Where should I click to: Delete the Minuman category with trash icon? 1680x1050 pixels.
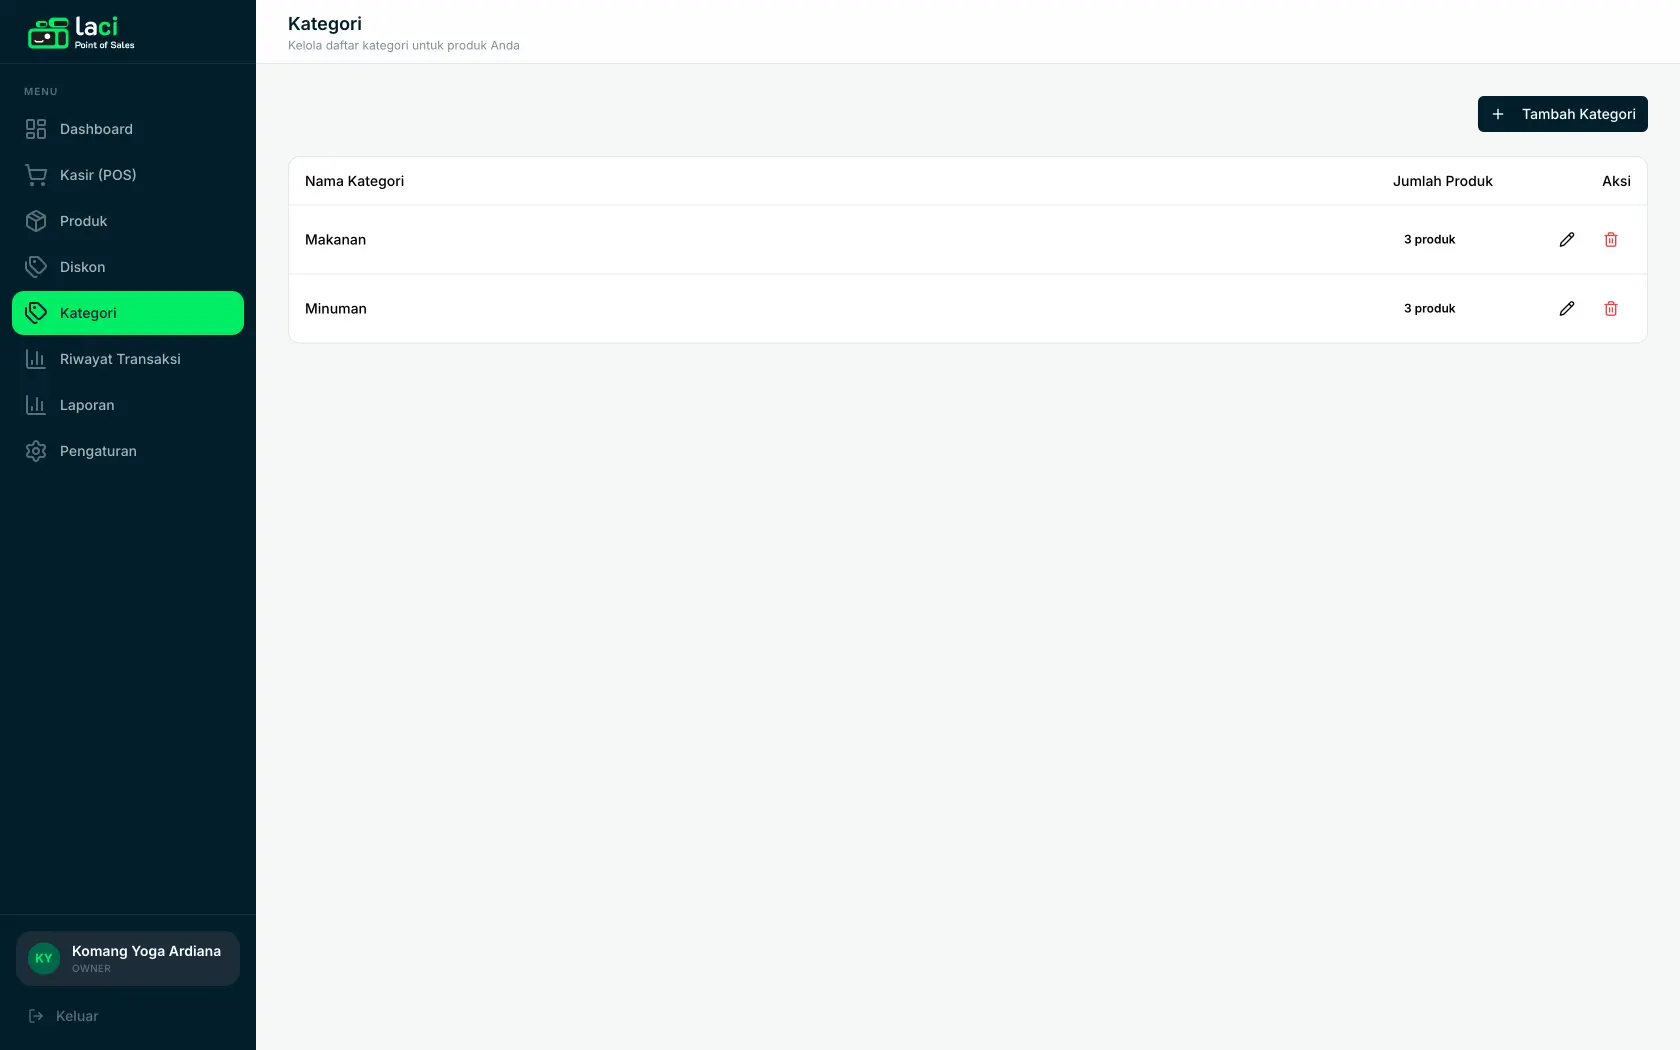(1611, 309)
